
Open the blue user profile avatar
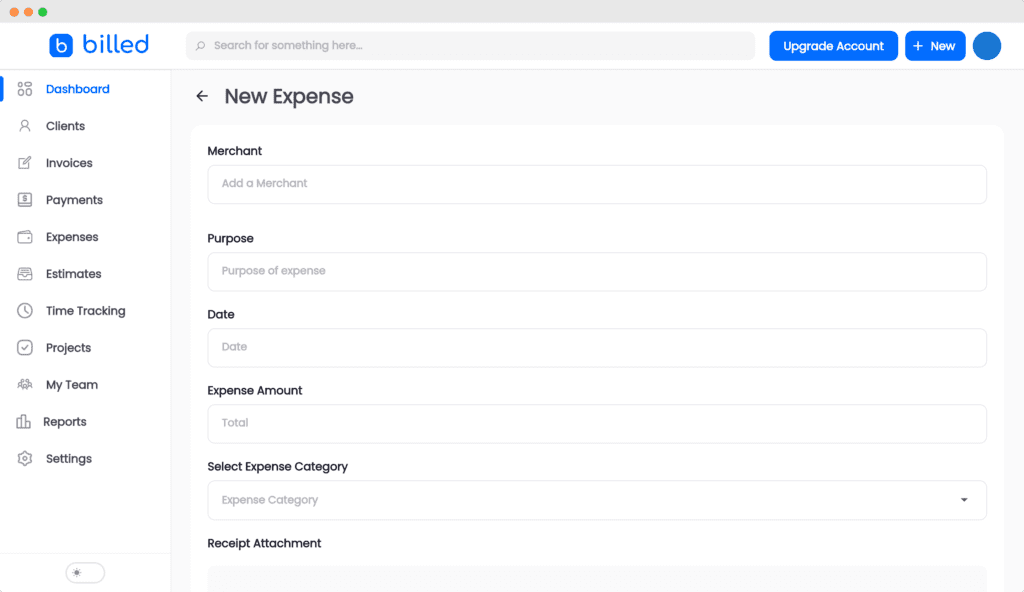point(986,46)
